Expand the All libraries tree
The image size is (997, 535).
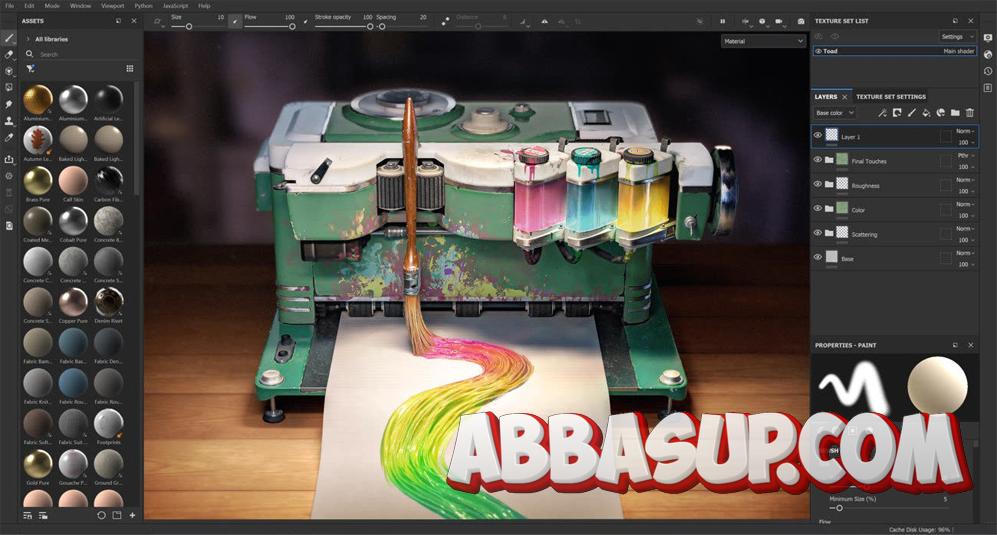click(28, 39)
